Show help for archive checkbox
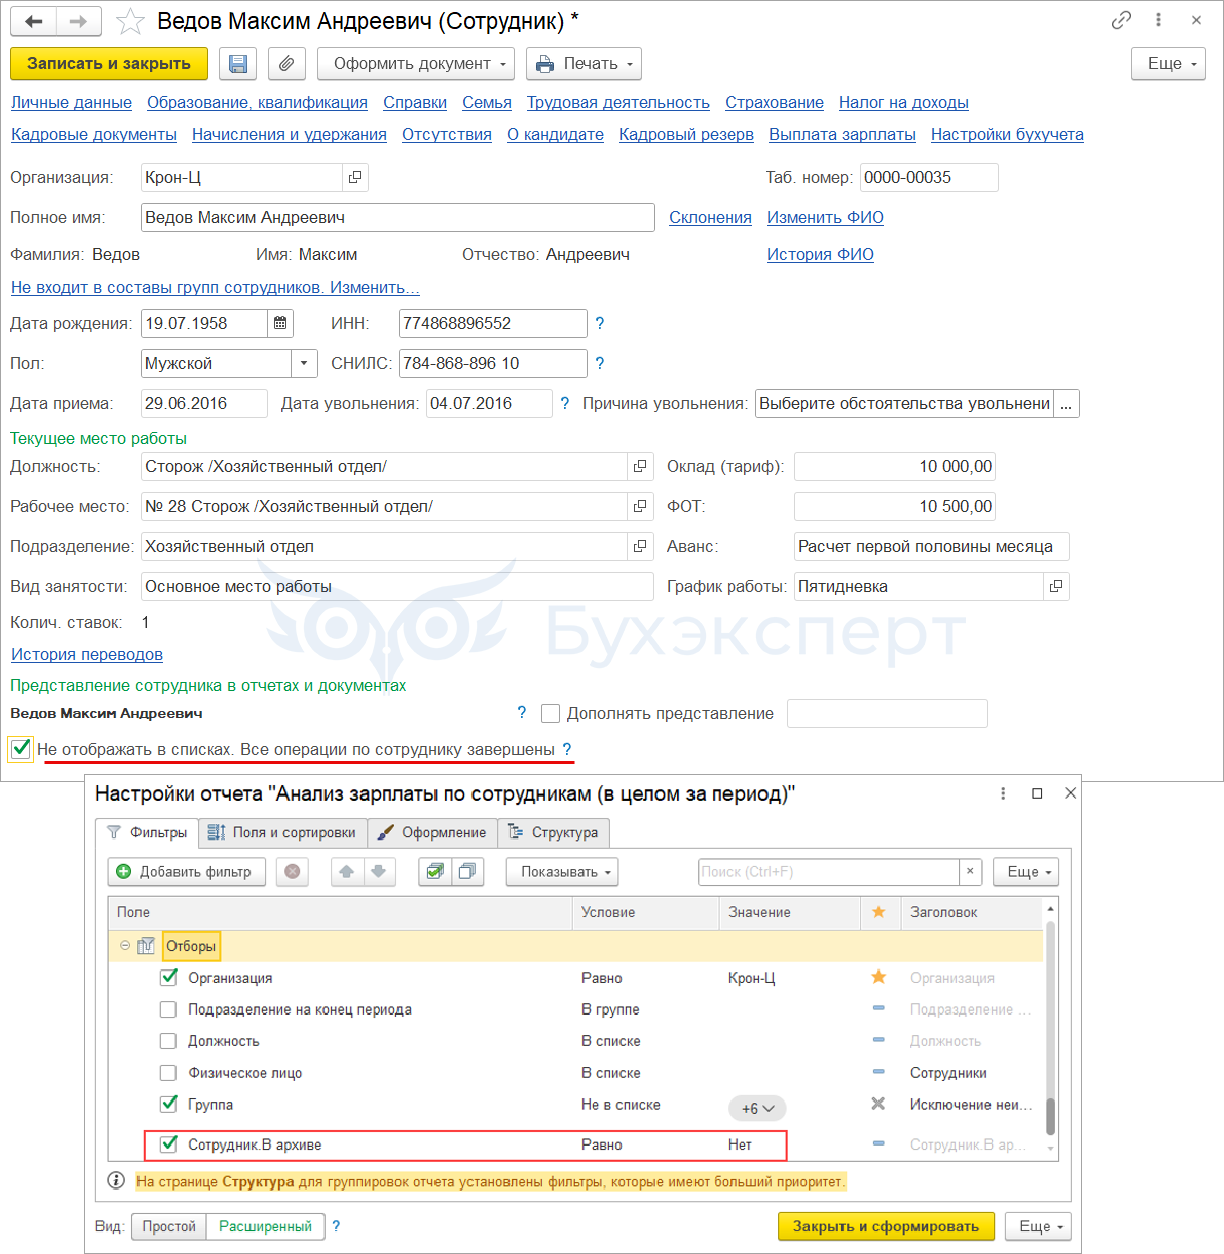This screenshot has width=1224, height=1254. (x=567, y=749)
